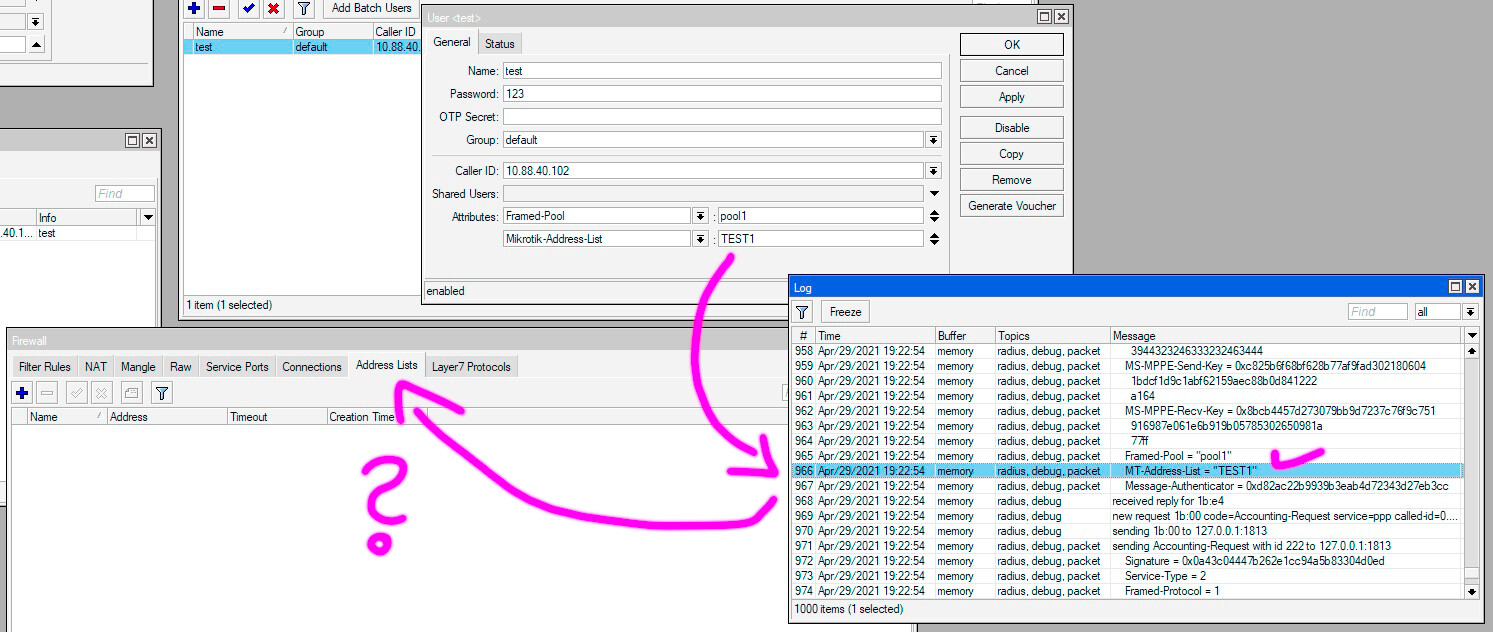
Task: Sort Firewall list by Timeout column
Action: click(276, 417)
